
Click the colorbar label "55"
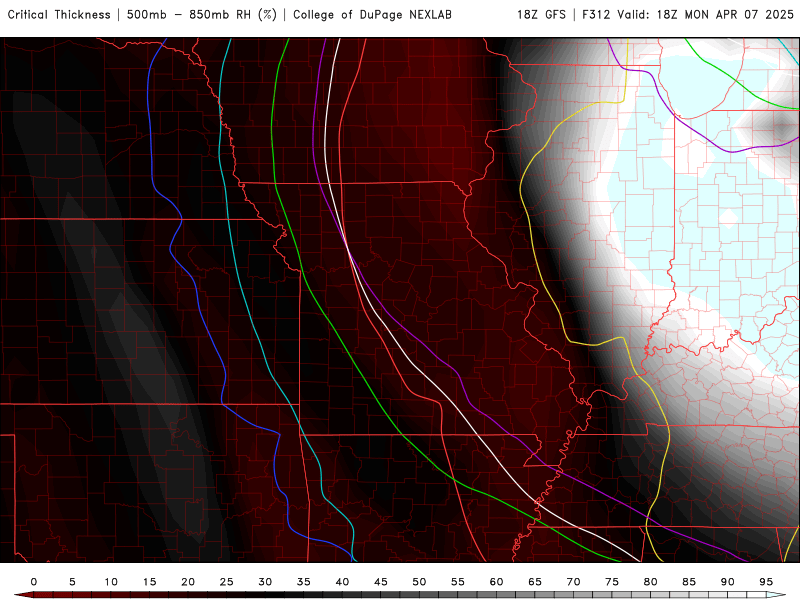click(458, 582)
